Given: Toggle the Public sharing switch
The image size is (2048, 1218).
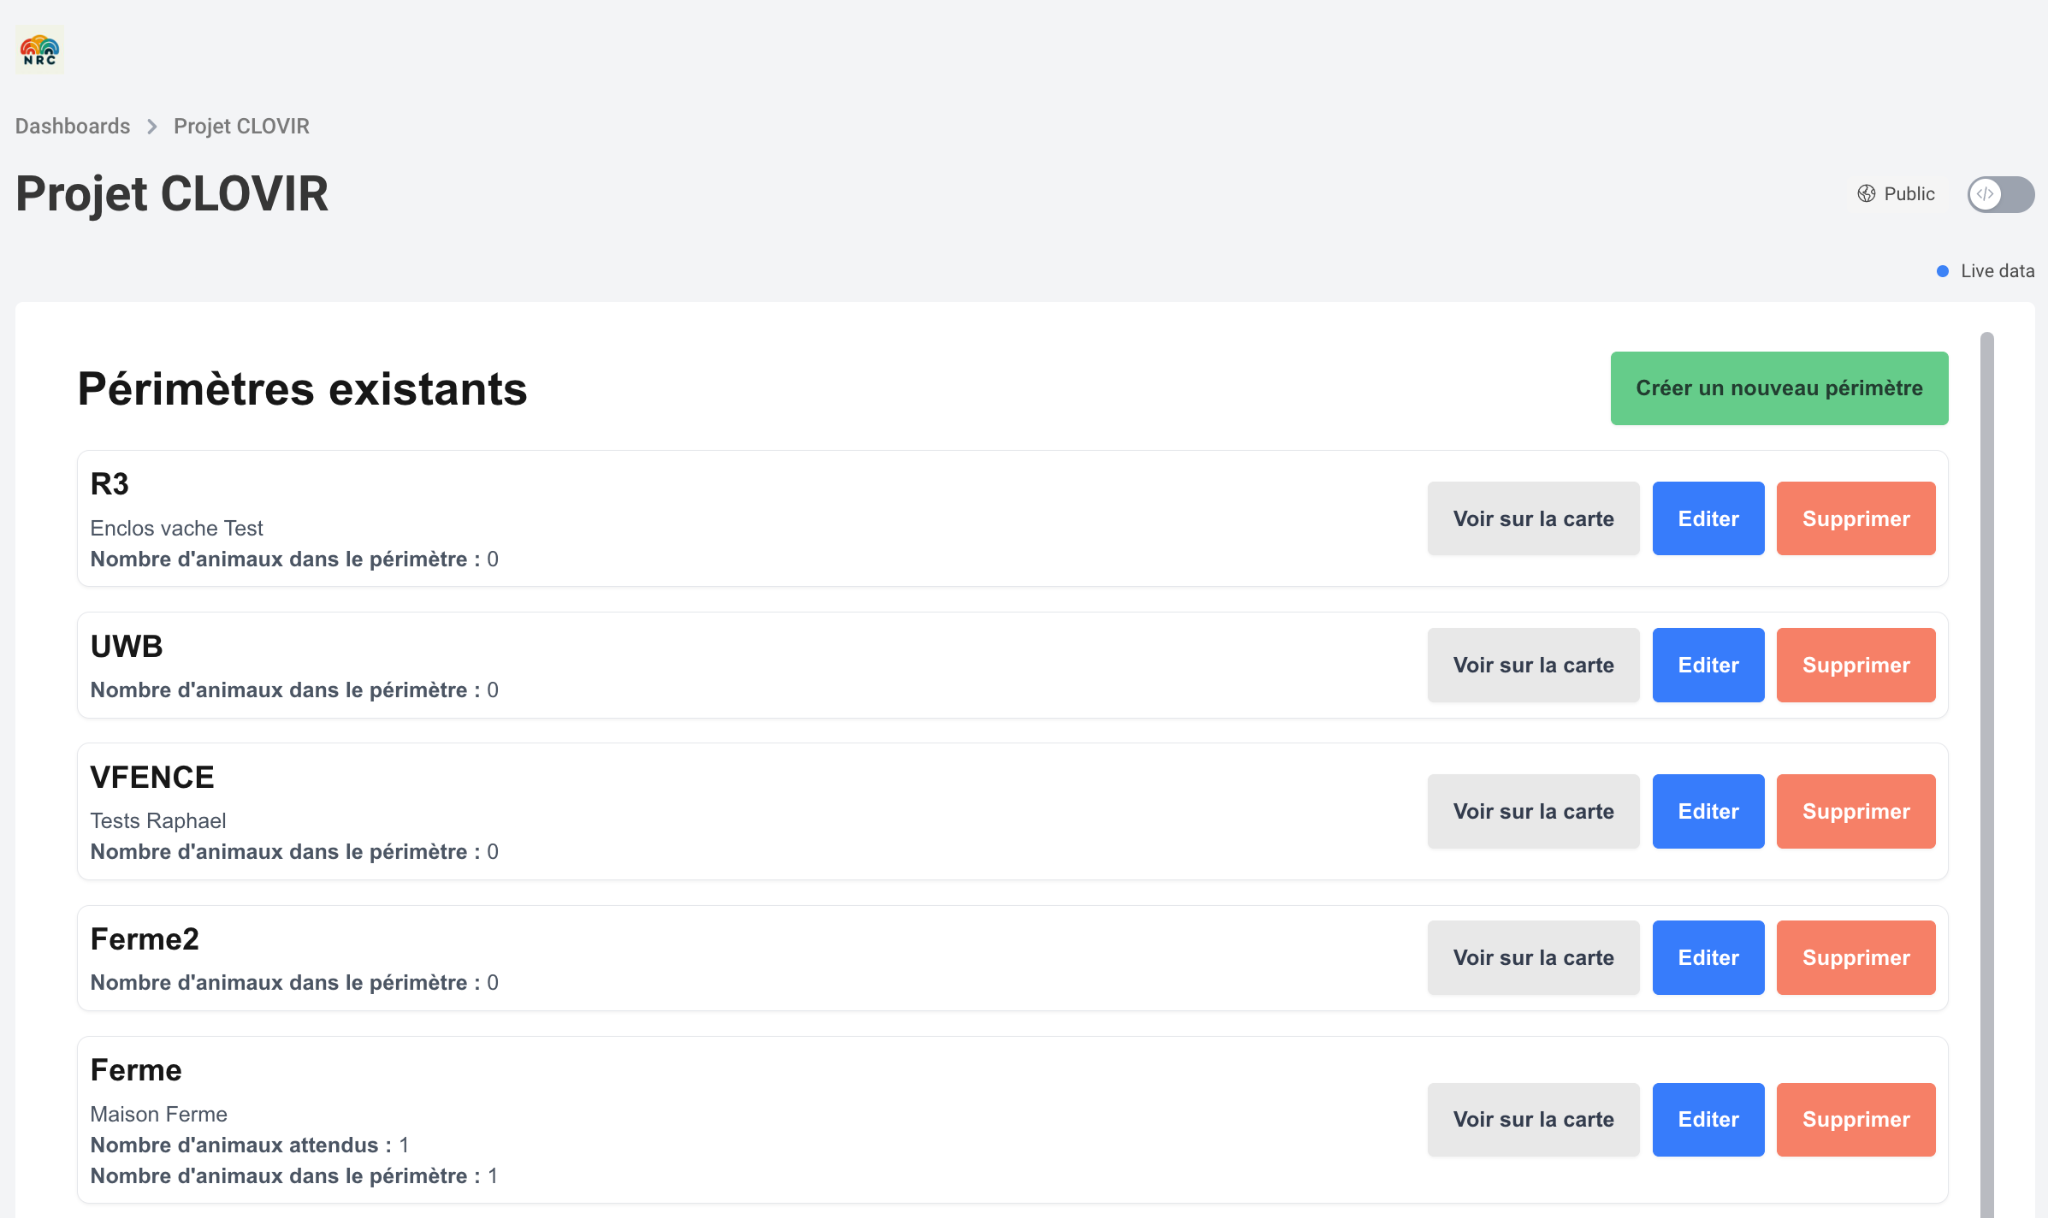Looking at the screenshot, I should click(2000, 194).
